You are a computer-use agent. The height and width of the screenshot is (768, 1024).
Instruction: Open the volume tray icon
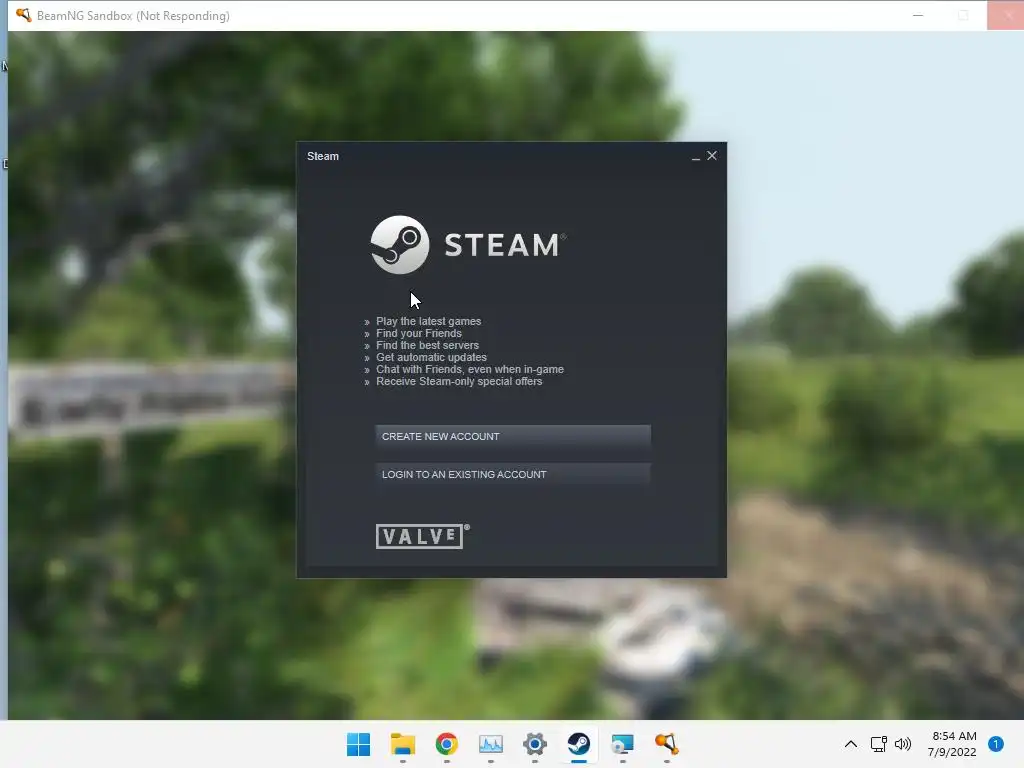tap(903, 744)
